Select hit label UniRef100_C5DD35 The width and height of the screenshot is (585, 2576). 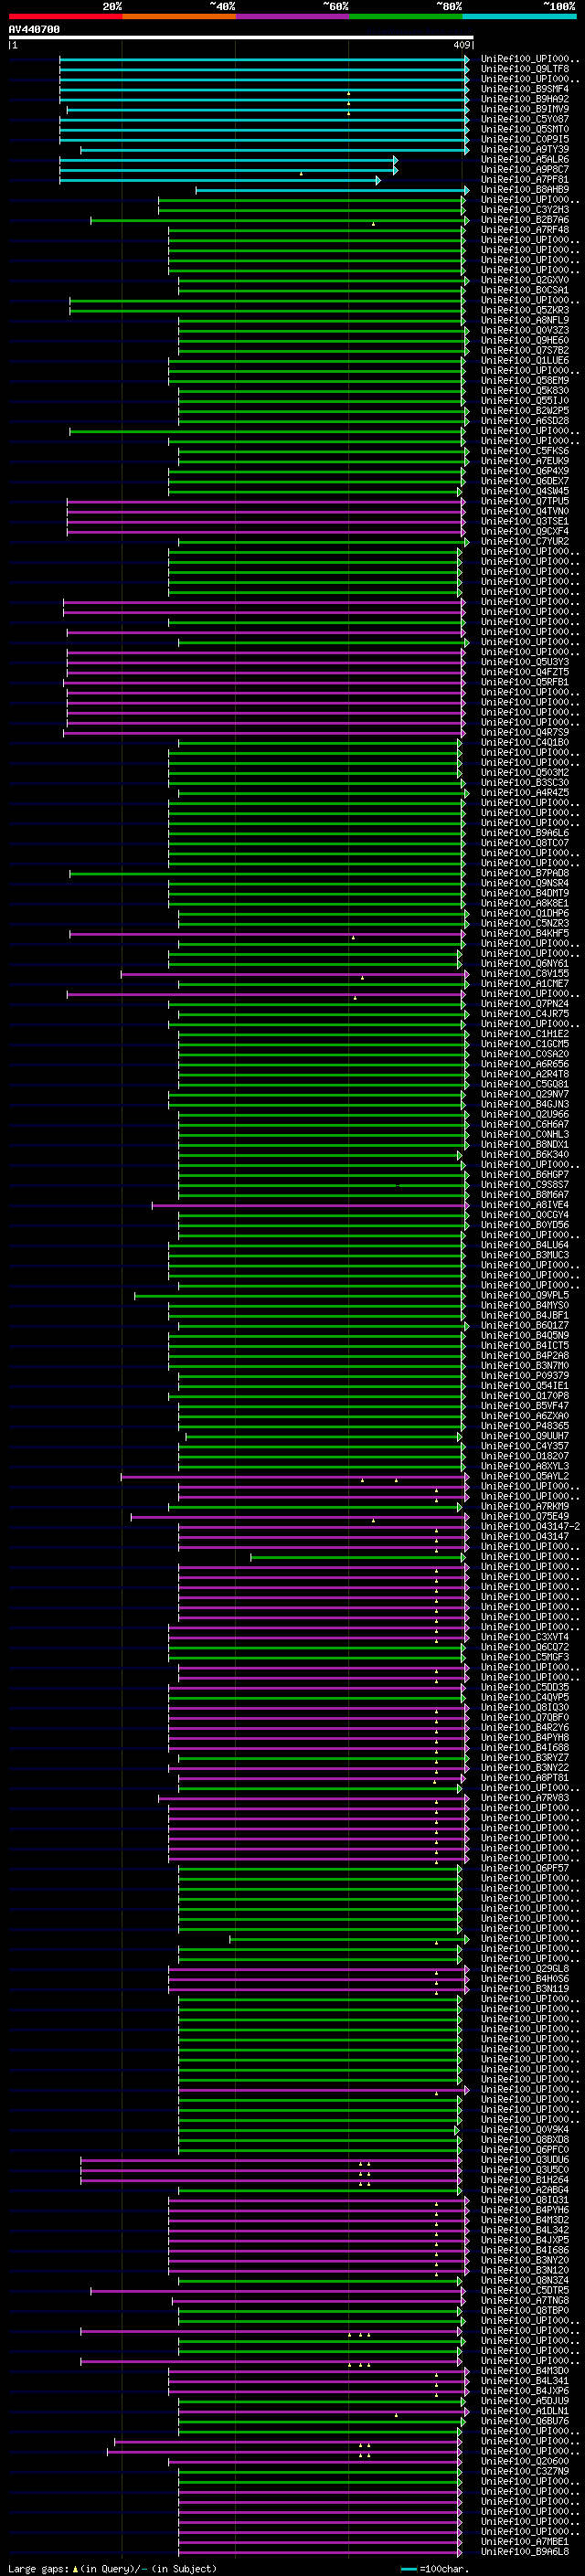pos(525,1687)
